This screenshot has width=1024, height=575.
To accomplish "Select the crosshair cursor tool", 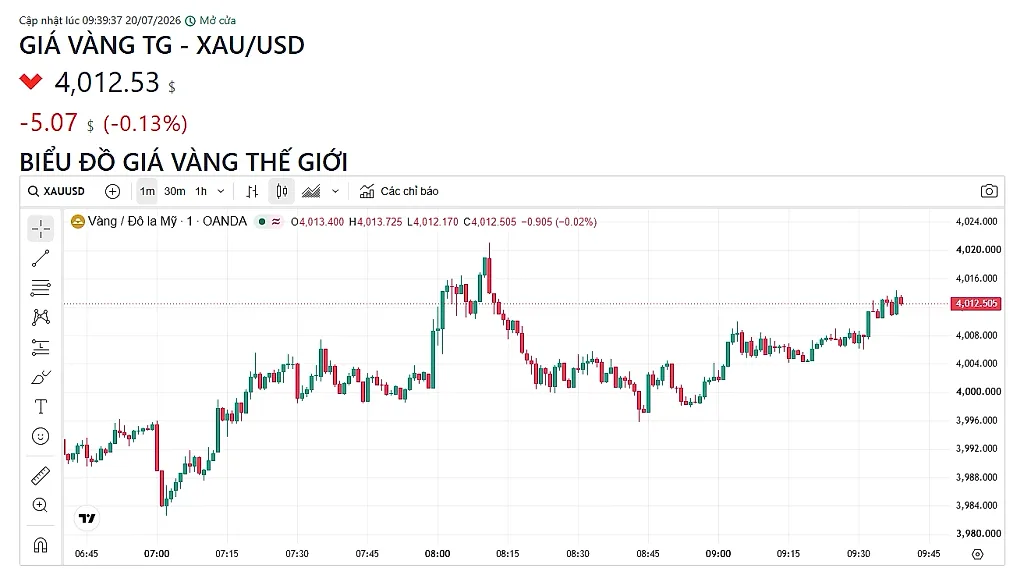I will 40,229.
